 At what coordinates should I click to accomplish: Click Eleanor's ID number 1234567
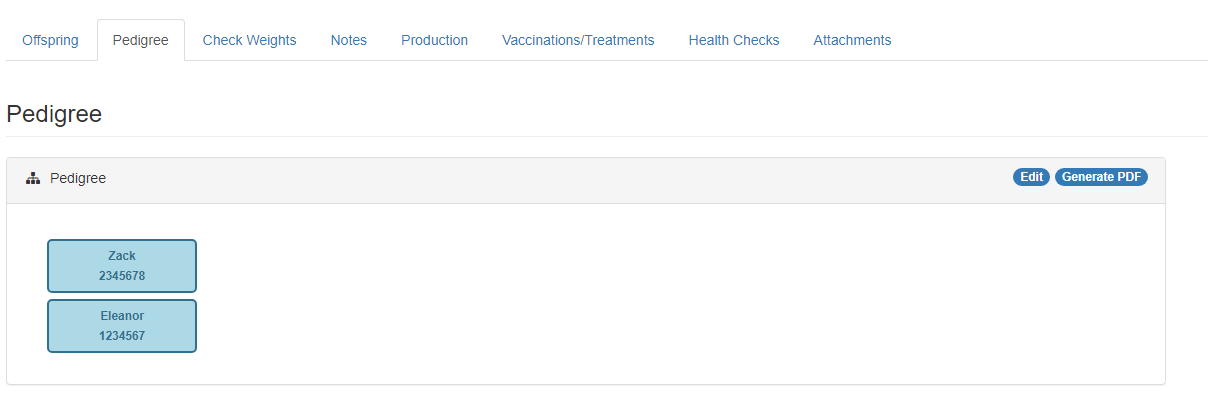pyautogui.click(x=122, y=336)
